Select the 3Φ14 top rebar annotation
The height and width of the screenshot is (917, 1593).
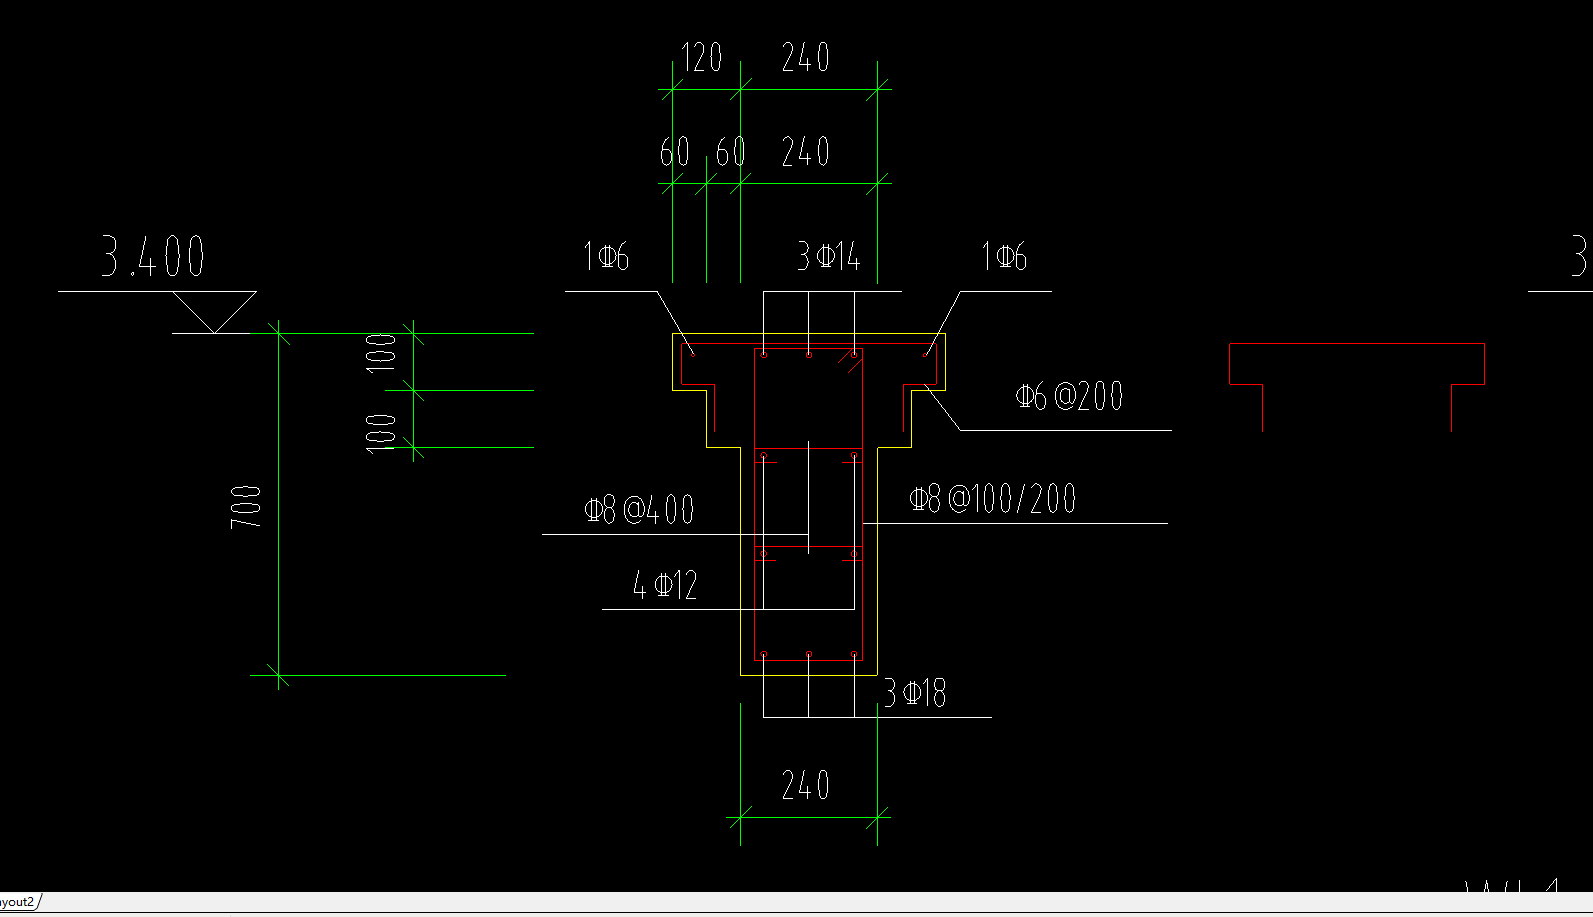tap(828, 257)
